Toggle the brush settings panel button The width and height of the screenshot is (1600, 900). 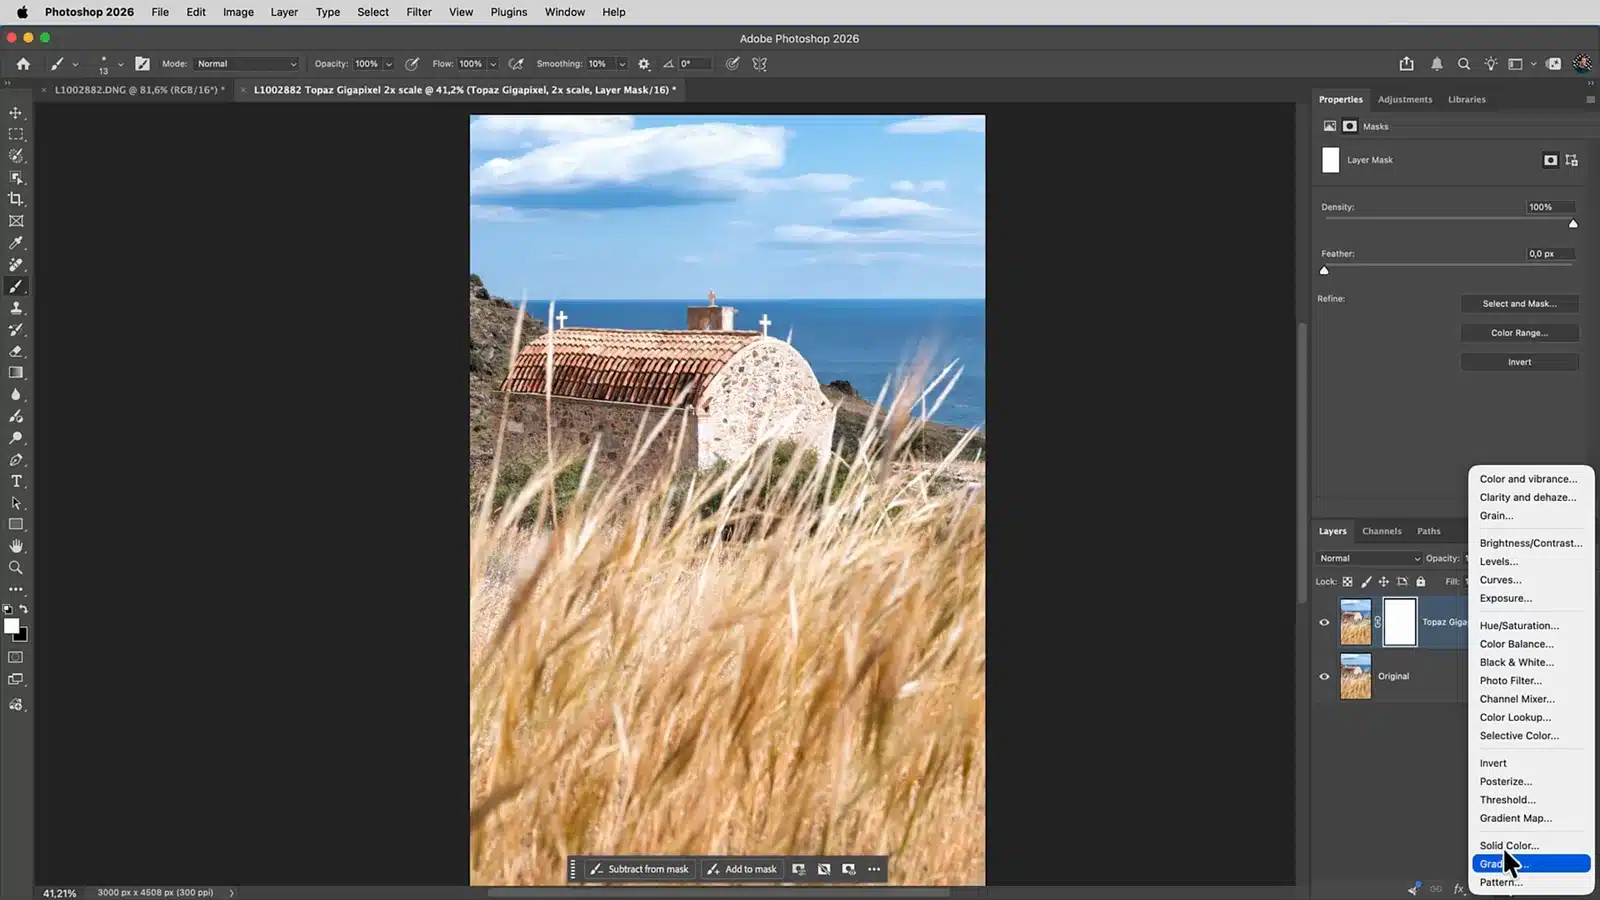142,63
